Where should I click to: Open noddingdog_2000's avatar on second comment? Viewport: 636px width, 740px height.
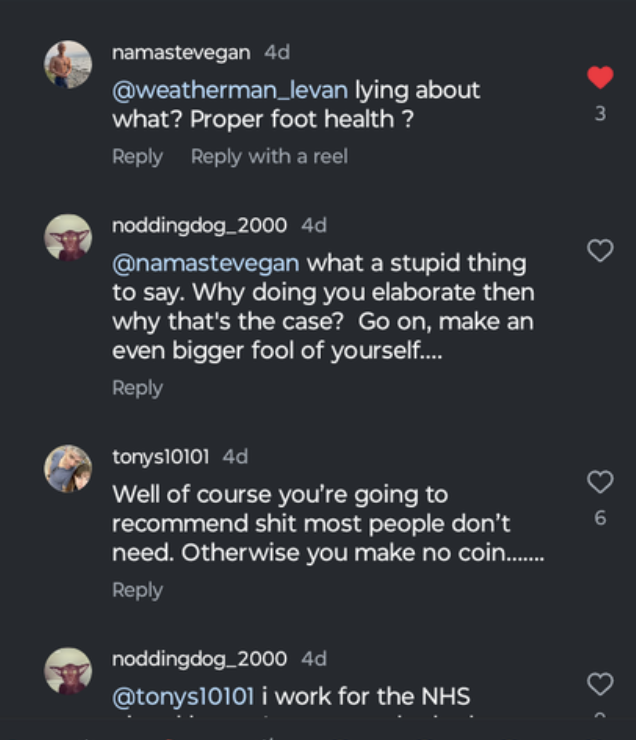pyautogui.click(x=68, y=238)
